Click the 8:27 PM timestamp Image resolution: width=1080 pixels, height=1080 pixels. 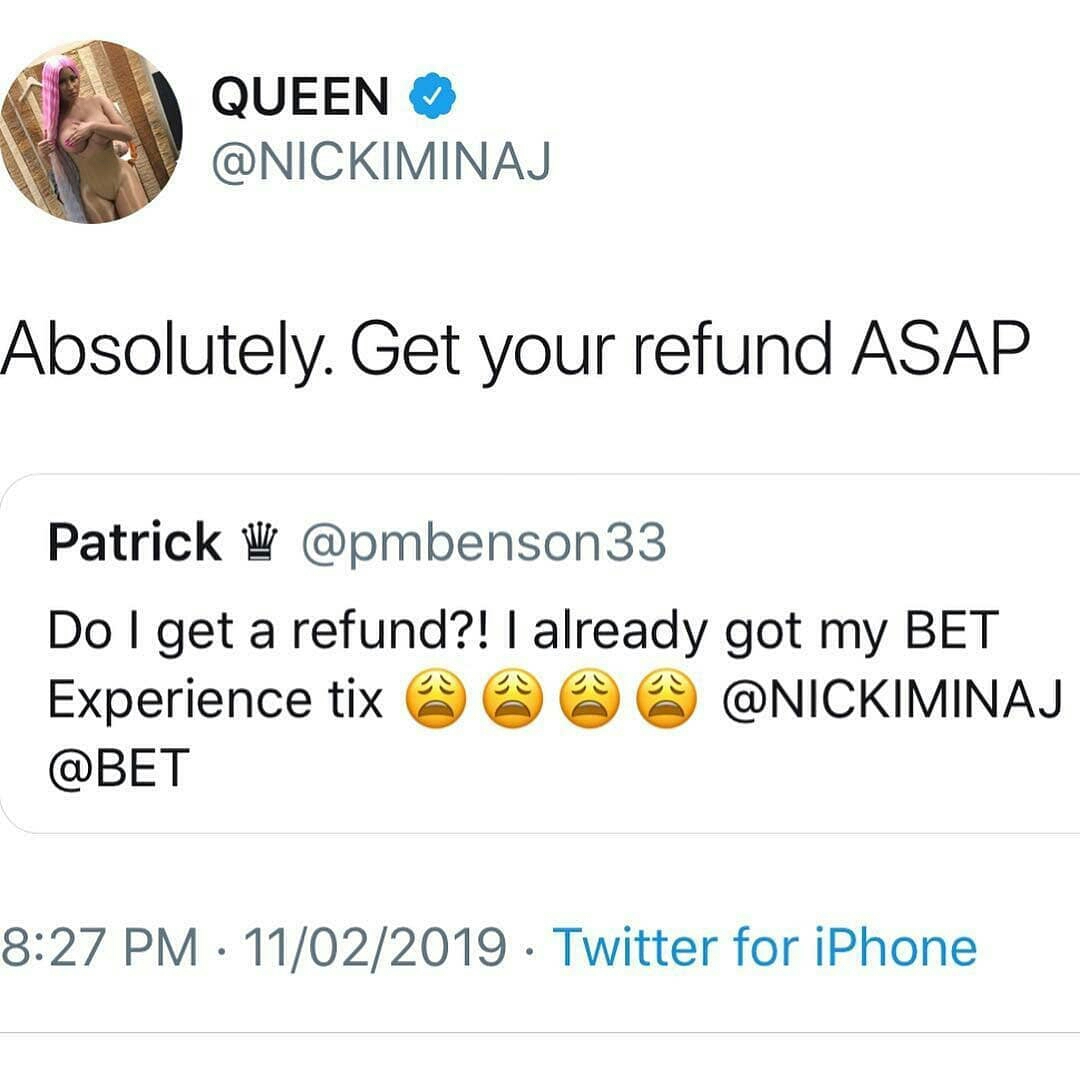(x=99, y=947)
